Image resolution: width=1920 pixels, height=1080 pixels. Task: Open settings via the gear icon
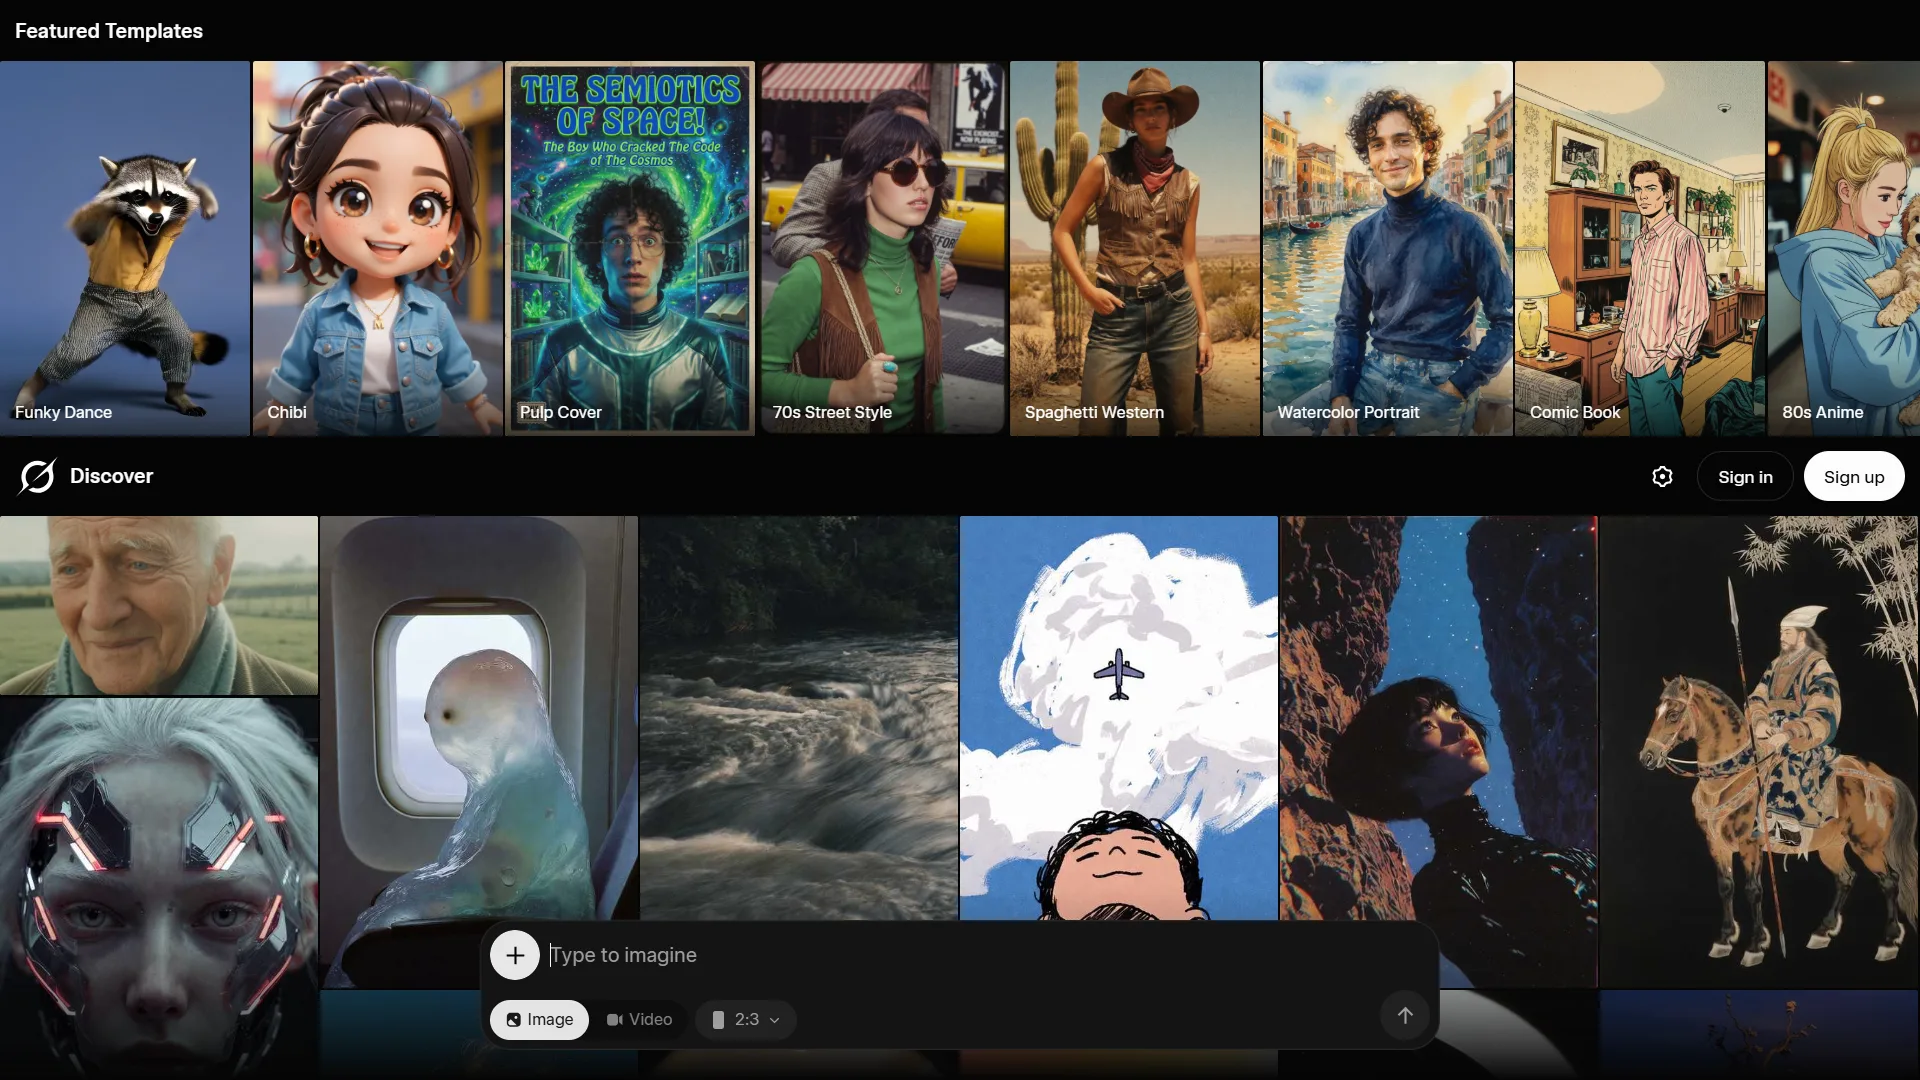pos(1662,477)
